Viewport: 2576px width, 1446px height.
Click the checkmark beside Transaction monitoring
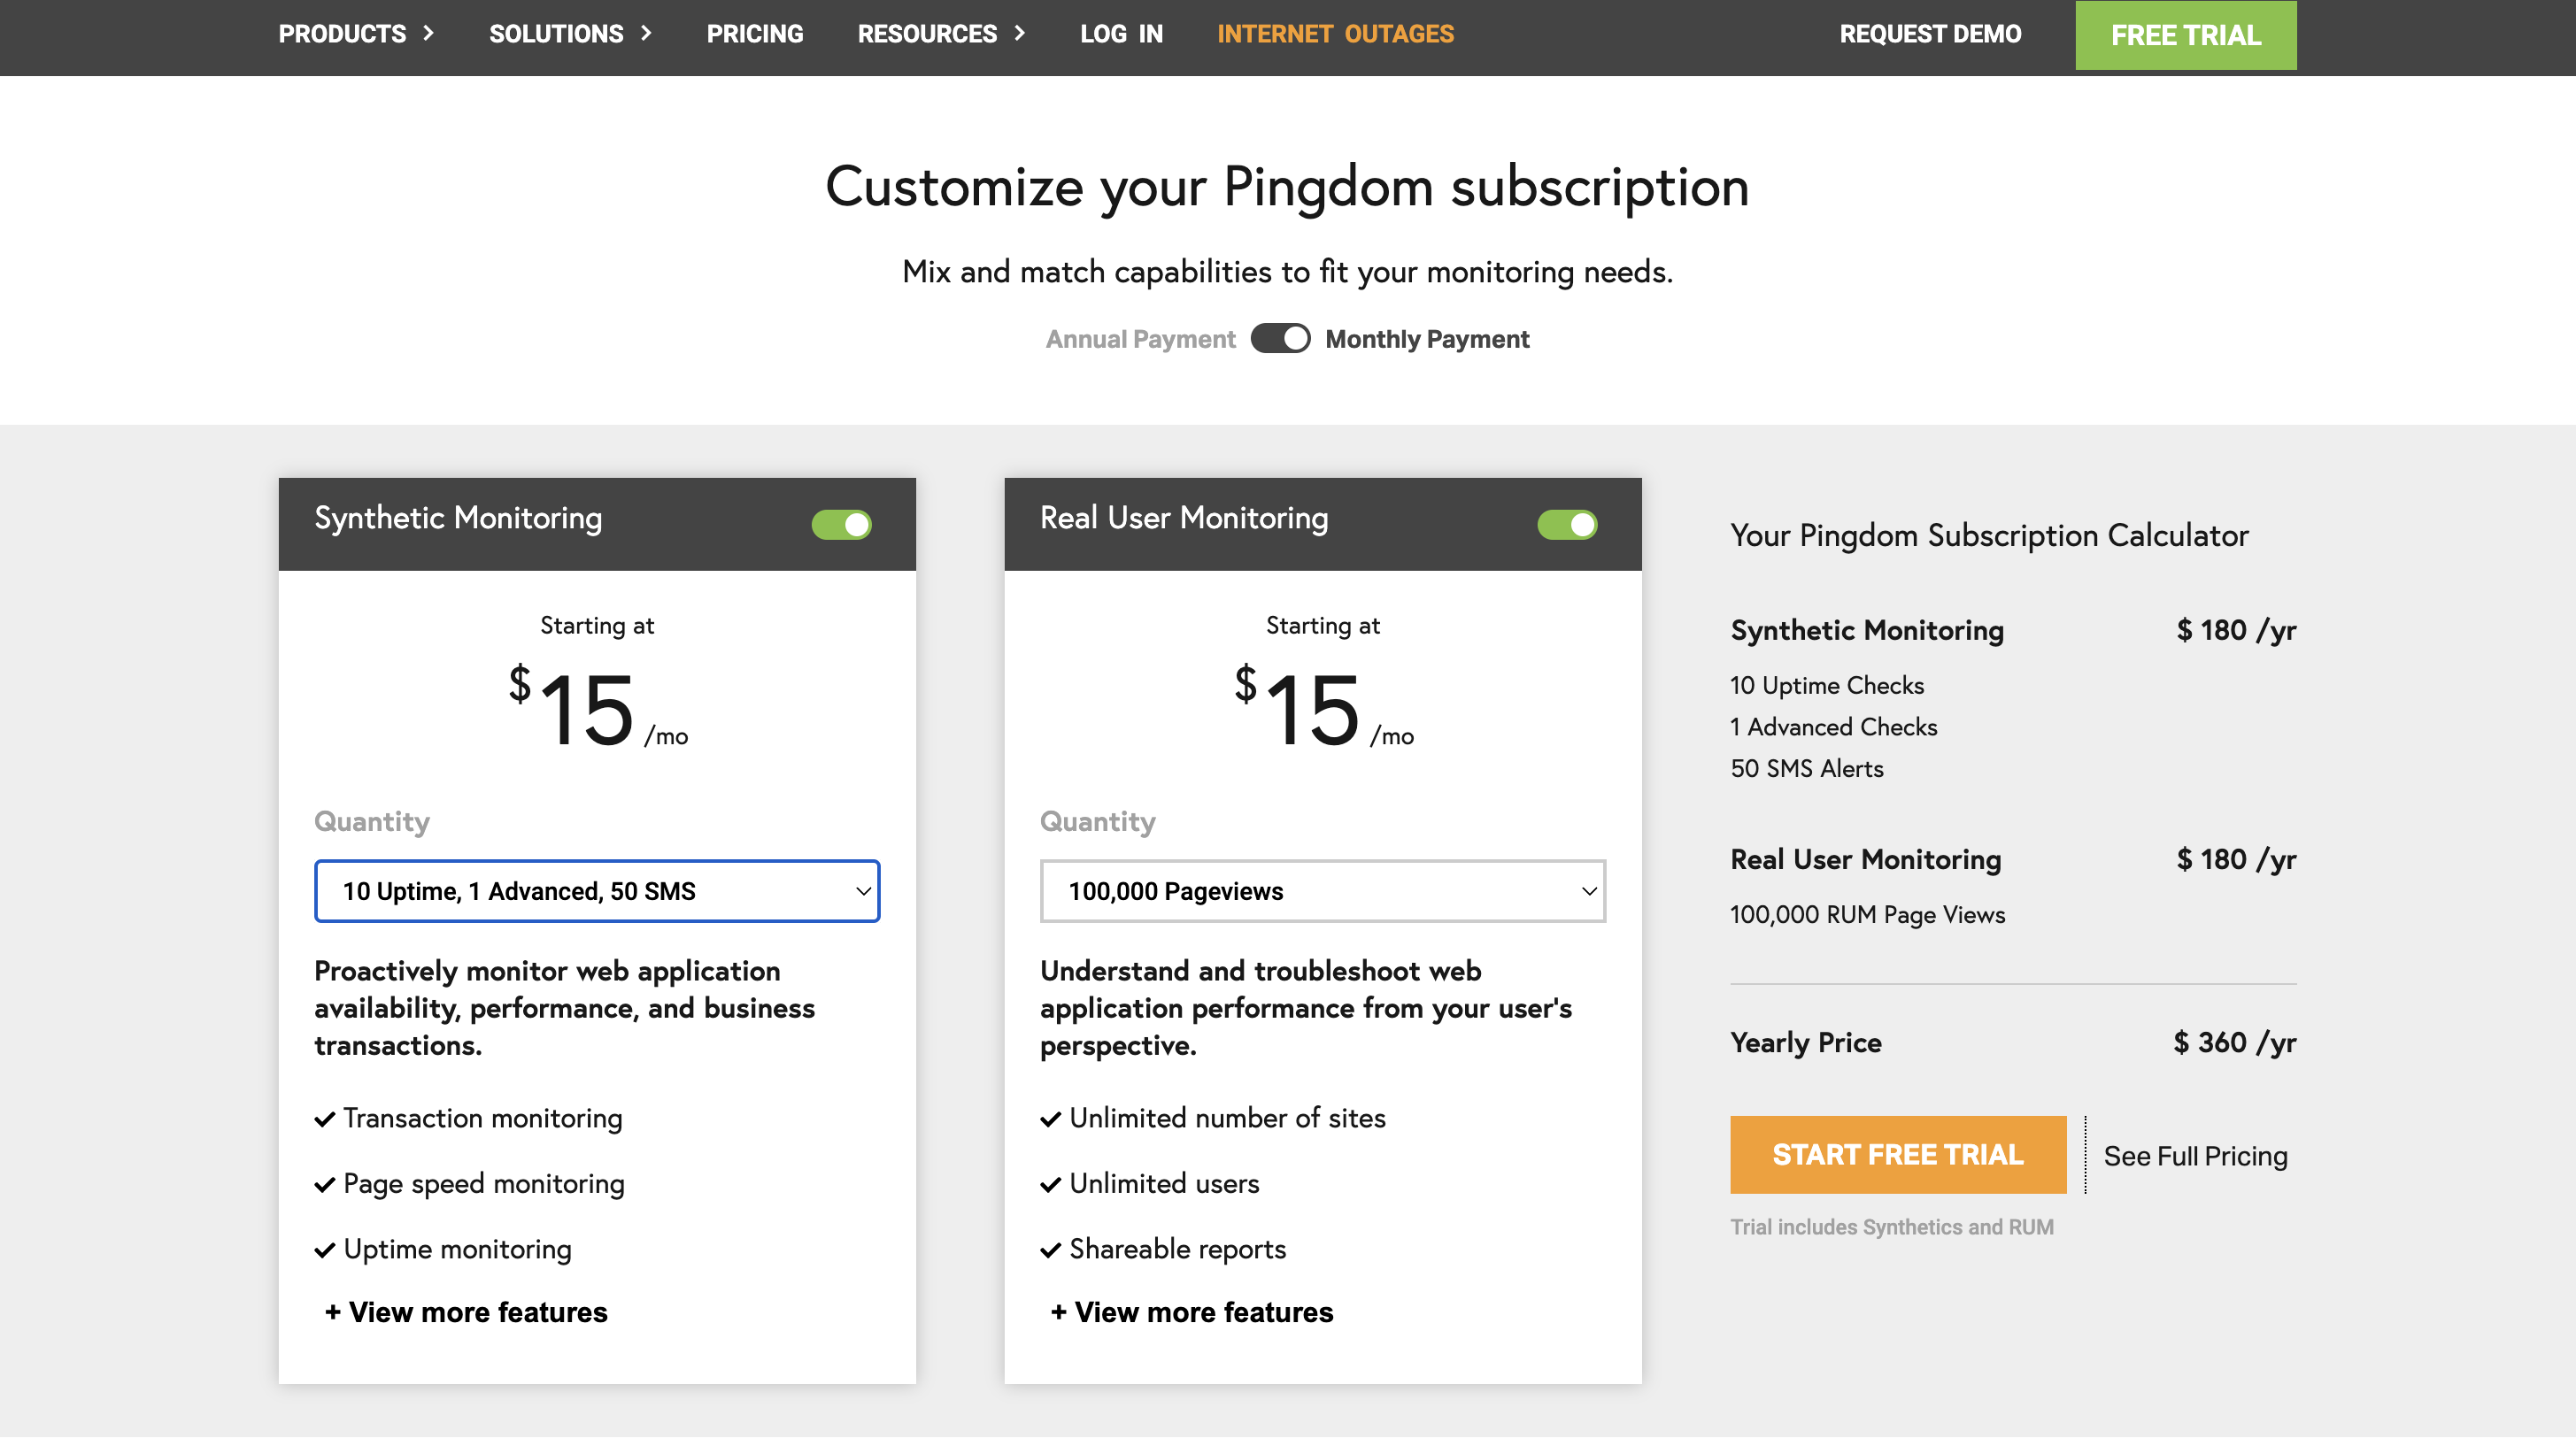[324, 1119]
